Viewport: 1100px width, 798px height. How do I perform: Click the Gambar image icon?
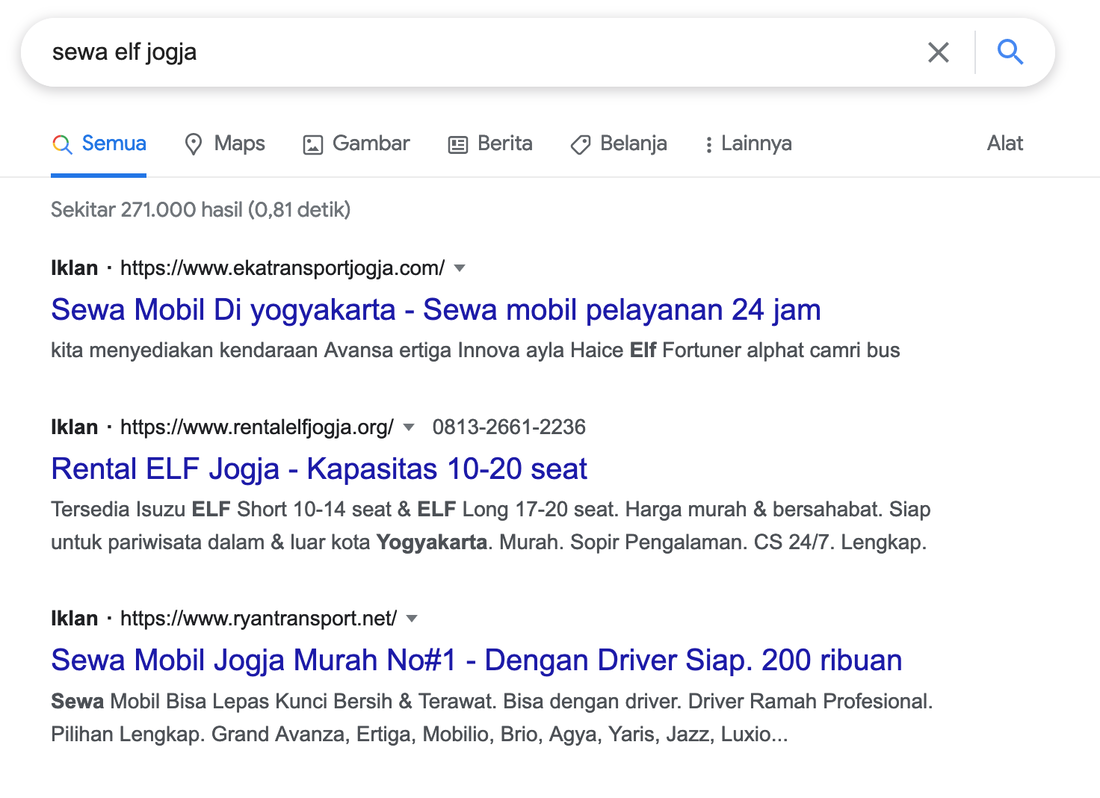click(313, 145)
